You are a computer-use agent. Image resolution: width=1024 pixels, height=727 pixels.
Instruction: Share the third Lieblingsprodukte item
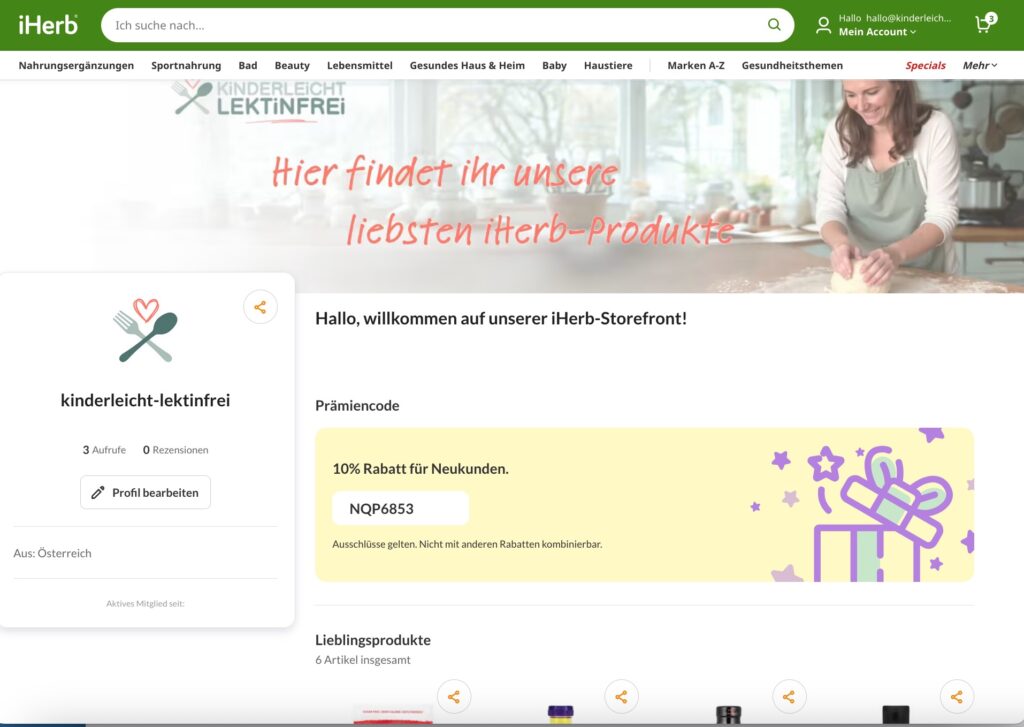click(x=789, y=697)
